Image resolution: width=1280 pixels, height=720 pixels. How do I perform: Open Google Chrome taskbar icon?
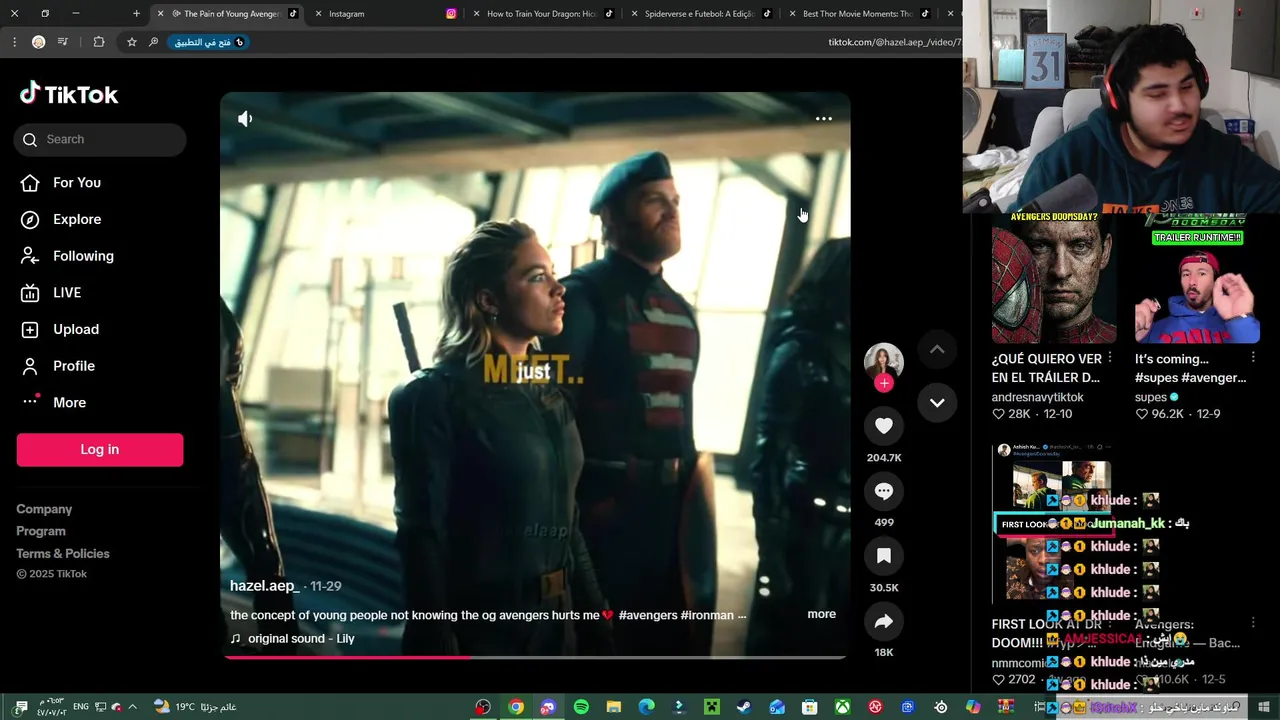coord(516,707)
